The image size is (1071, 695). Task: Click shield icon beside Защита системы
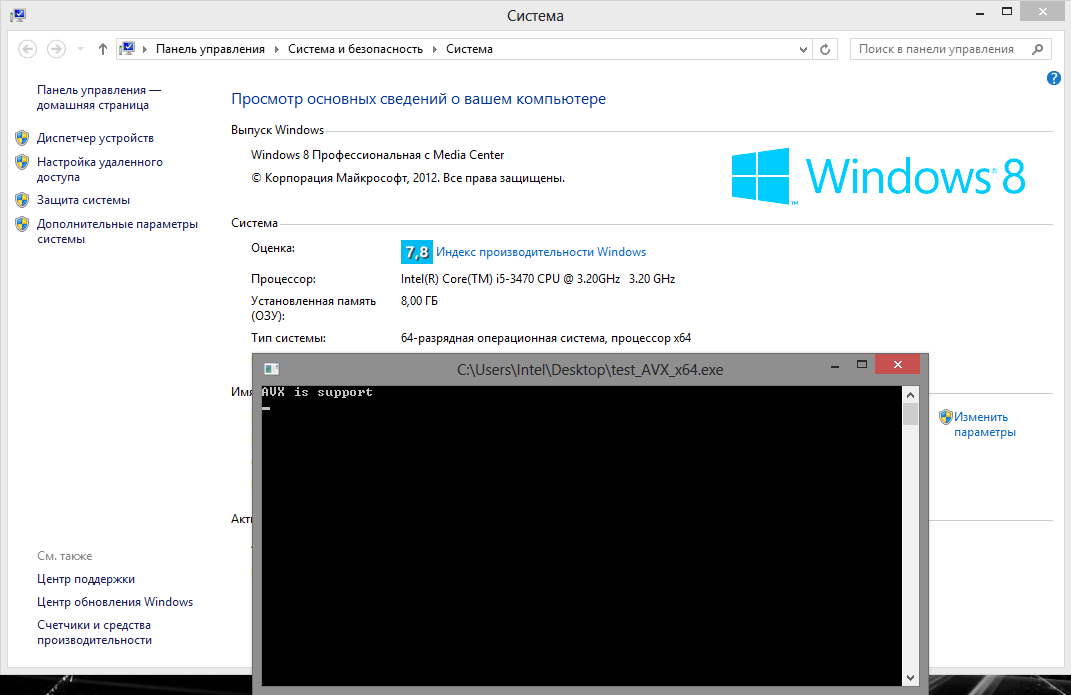[x=22, y=200]
